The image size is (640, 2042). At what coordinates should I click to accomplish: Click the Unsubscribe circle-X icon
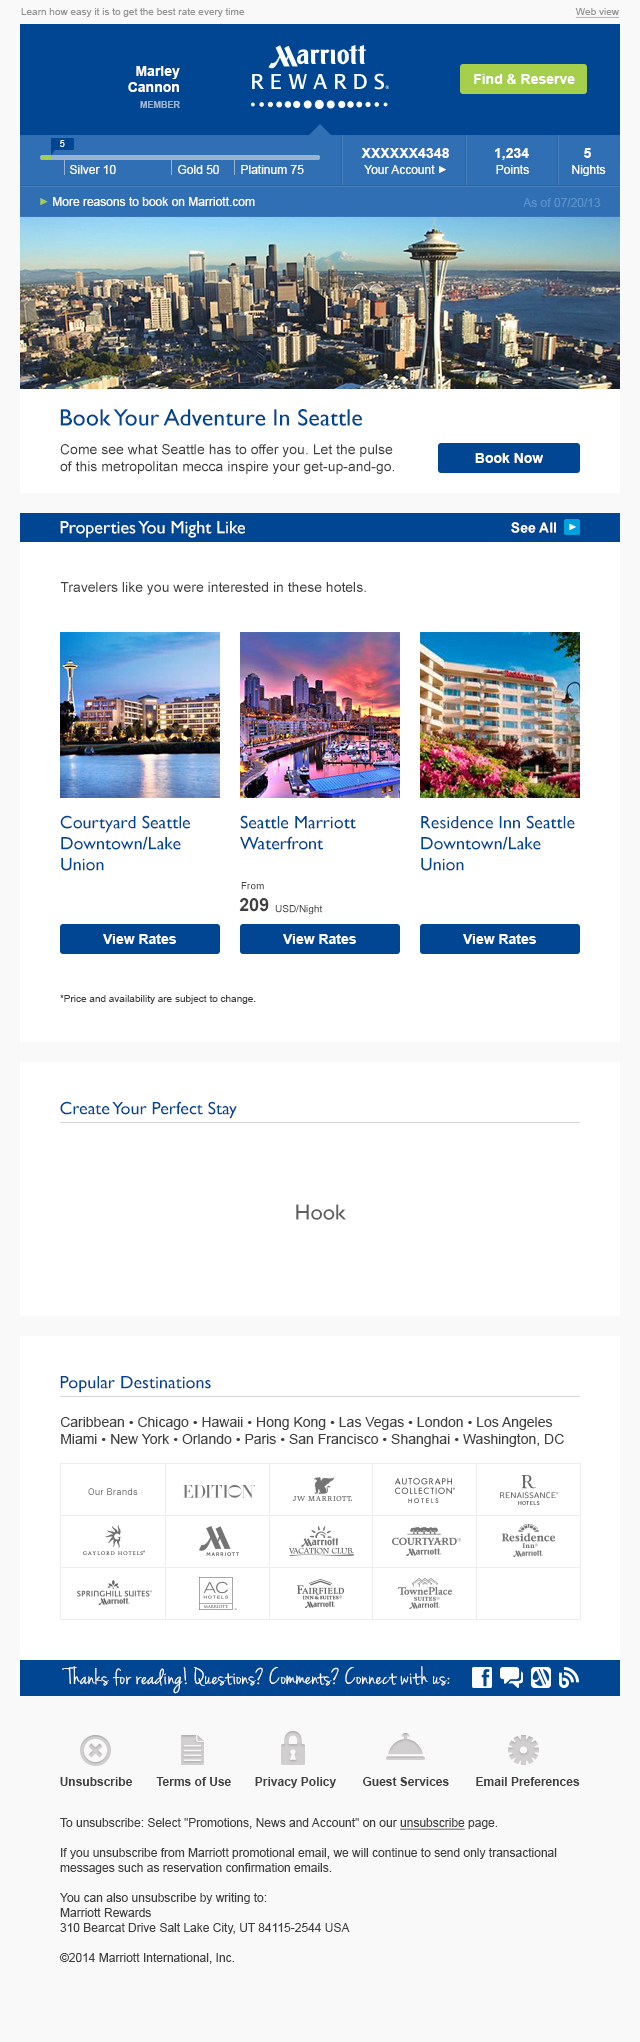coord(95,1749)
